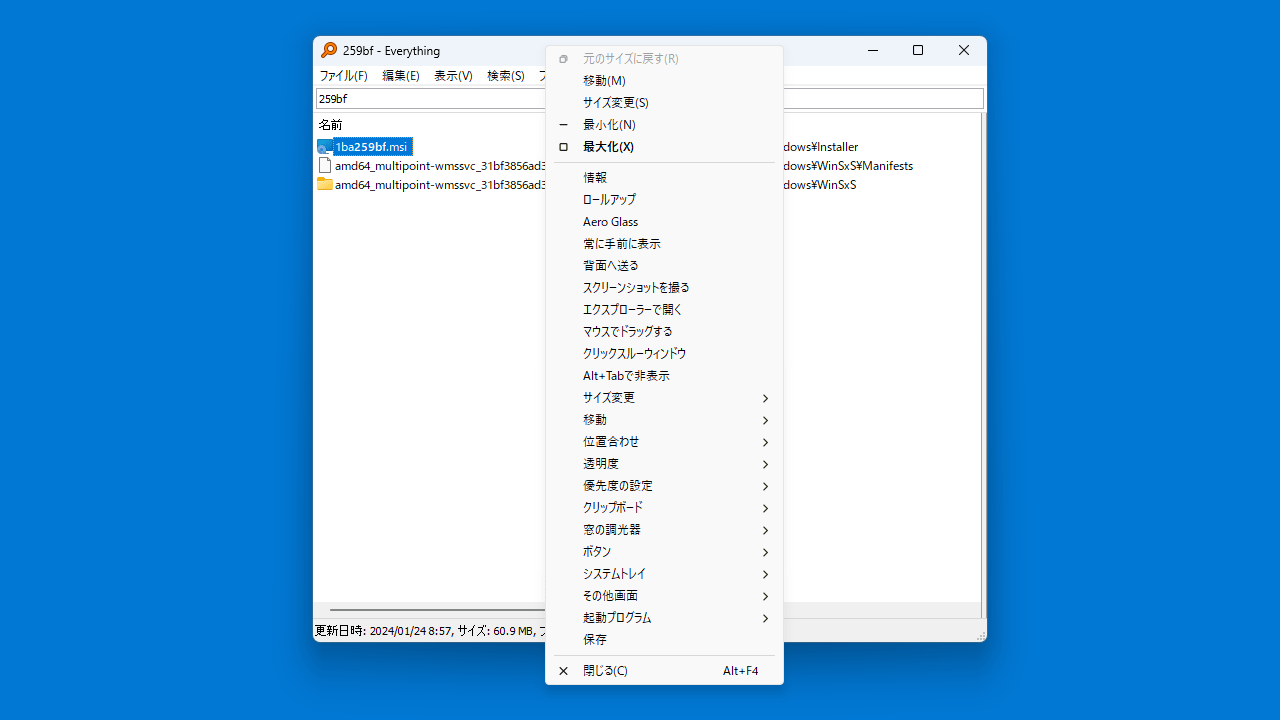The width and height of the screenshot is (1280, 720).
Task: Select the 1ba259bf.msi file icon
Action: [325, 147]
